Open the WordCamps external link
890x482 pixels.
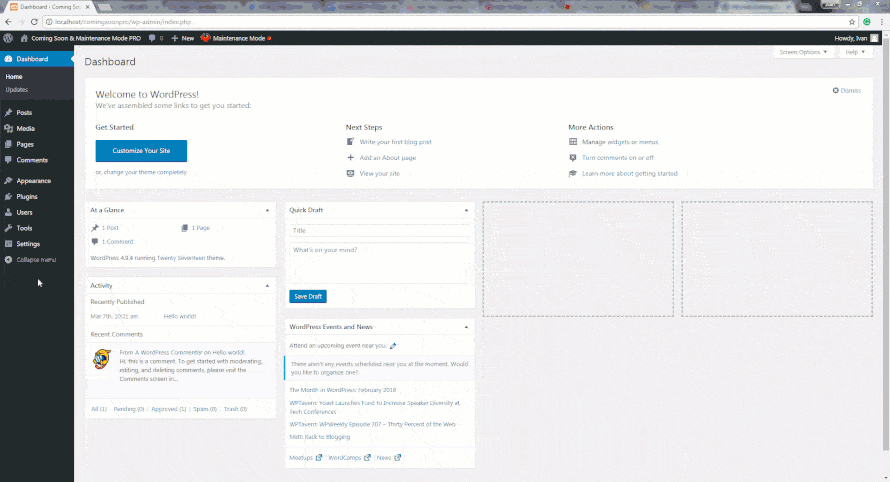(349, 458)
